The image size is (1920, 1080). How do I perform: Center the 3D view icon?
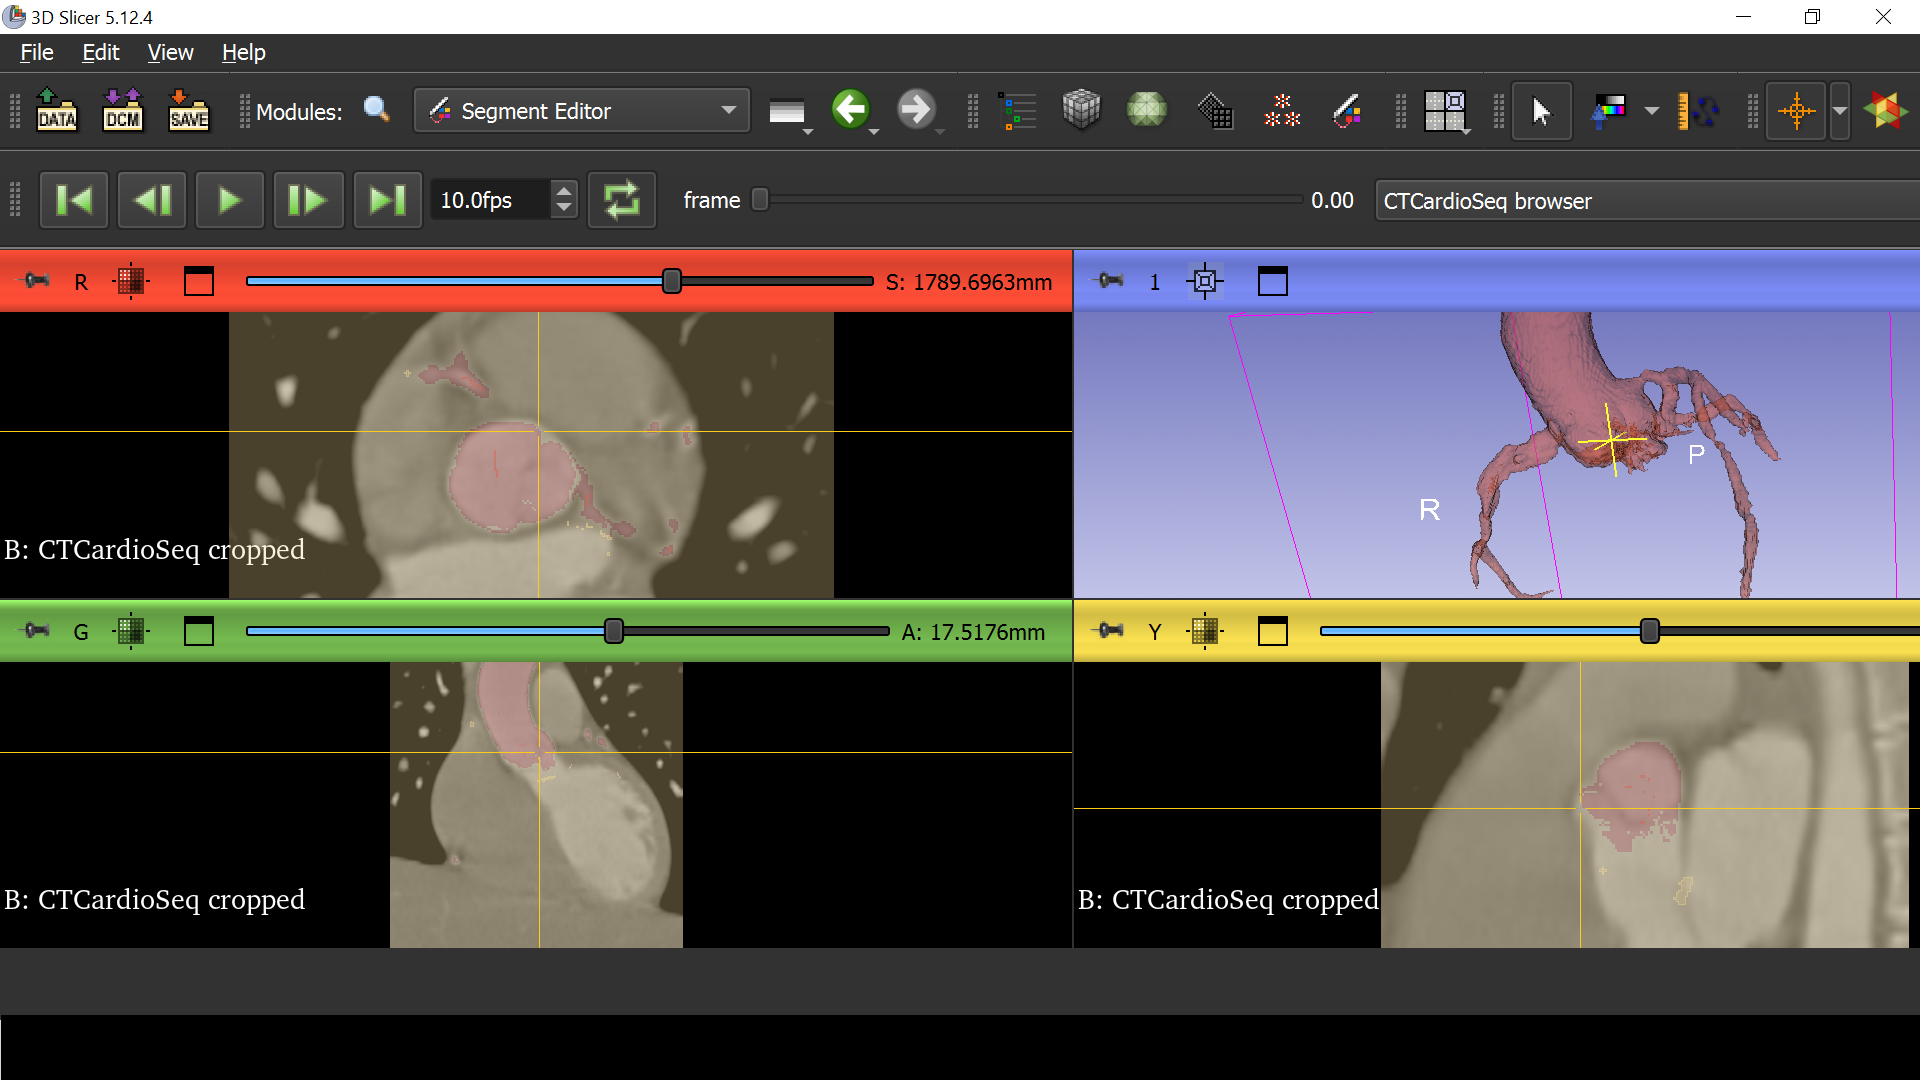(1205, 281)
